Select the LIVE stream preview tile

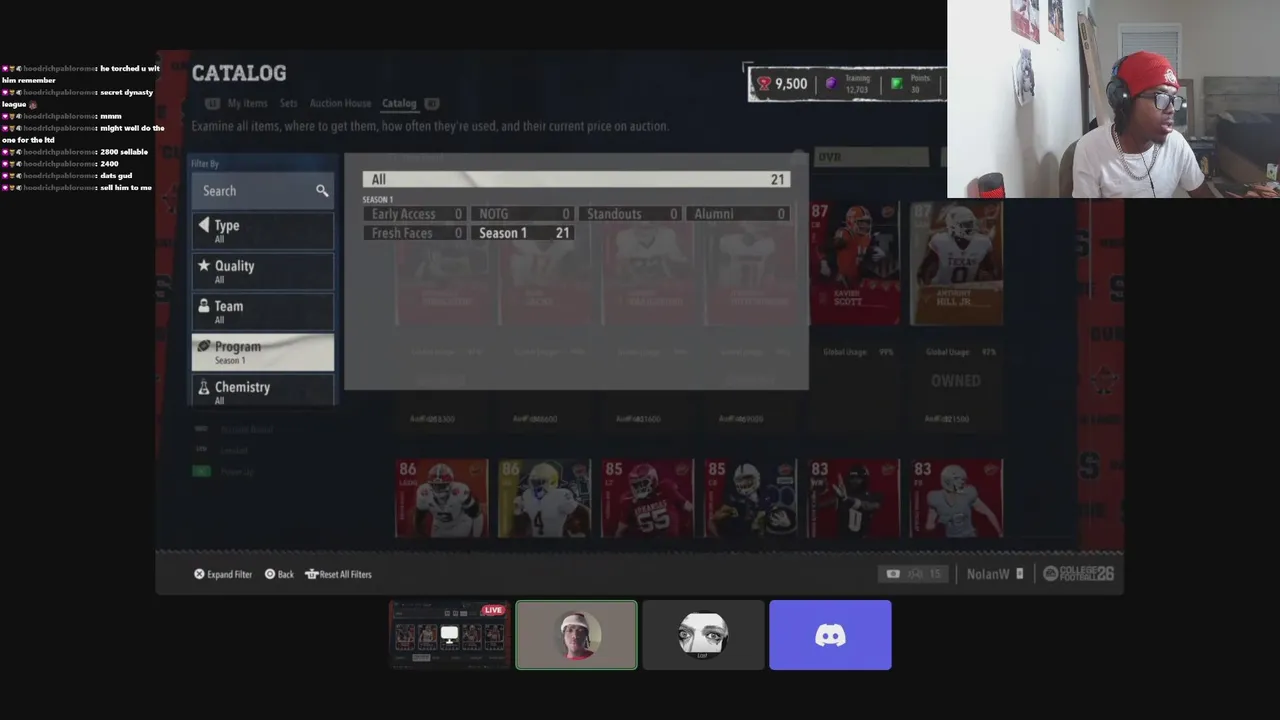pos(449,635)
